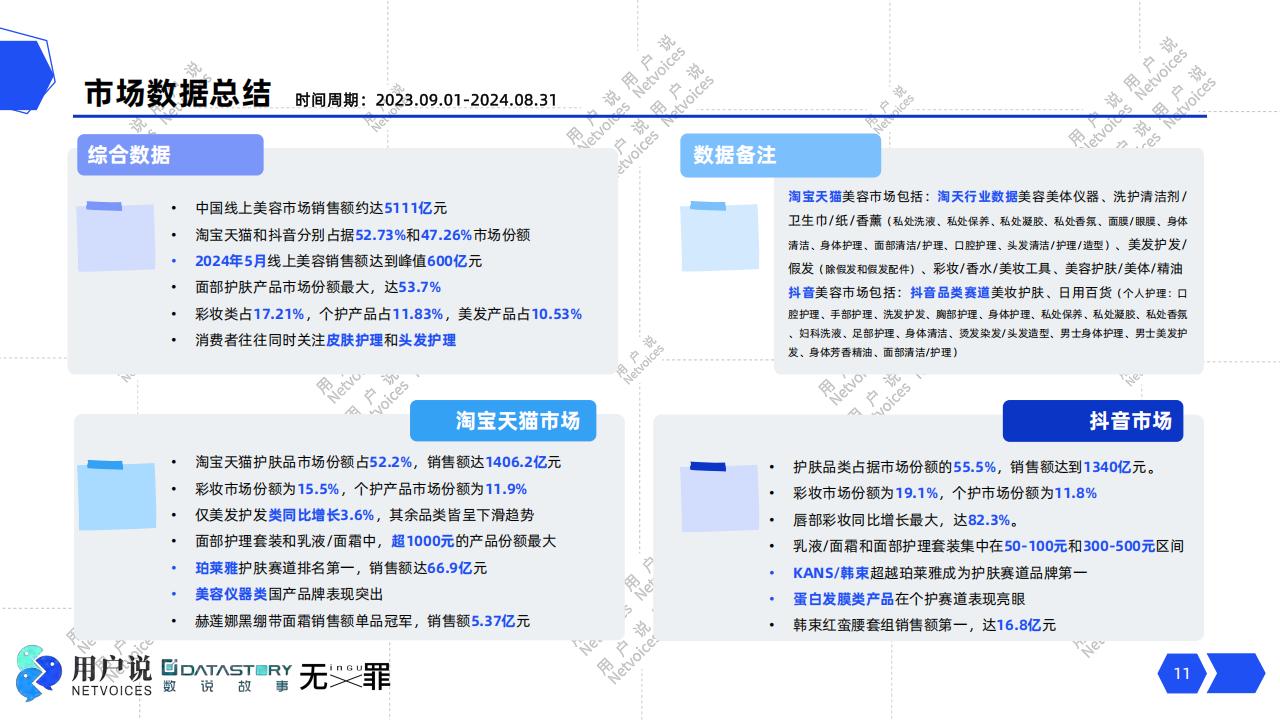
Task: Click the blue text 淘宝天猫 in 数据备注
Action: point(815,196)
